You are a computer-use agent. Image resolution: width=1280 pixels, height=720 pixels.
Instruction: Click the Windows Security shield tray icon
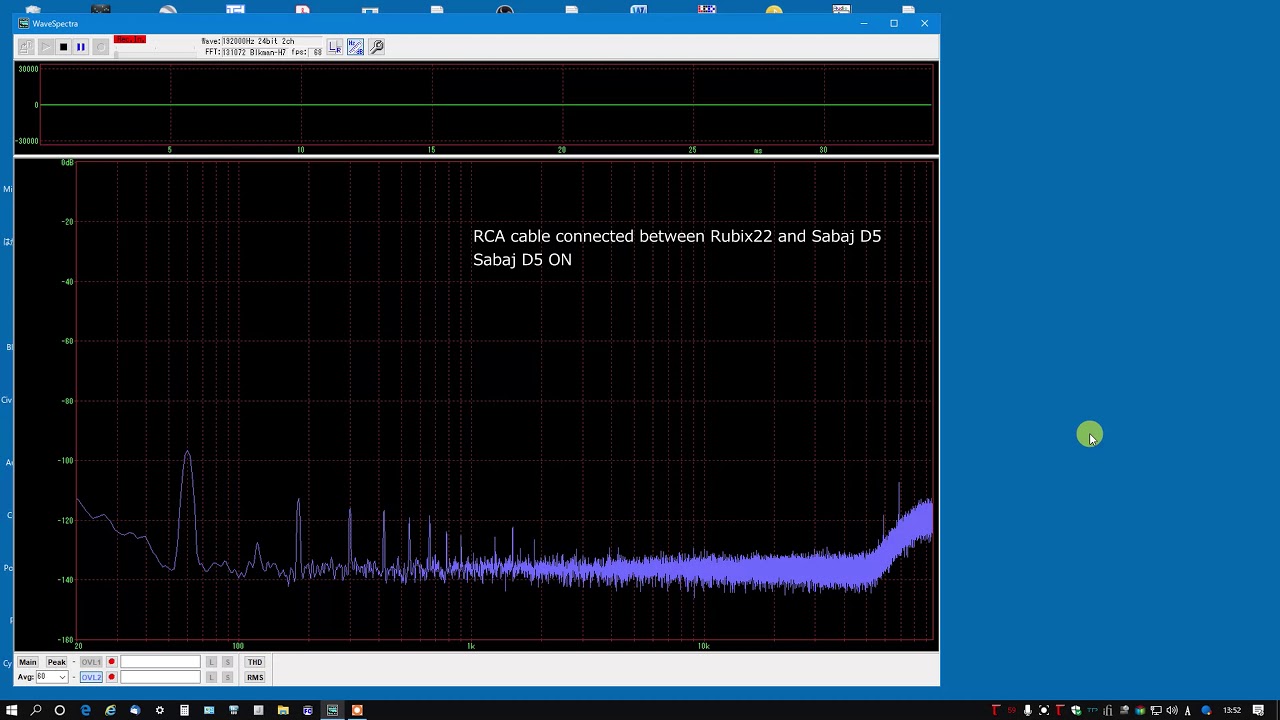pos(1076,710)
